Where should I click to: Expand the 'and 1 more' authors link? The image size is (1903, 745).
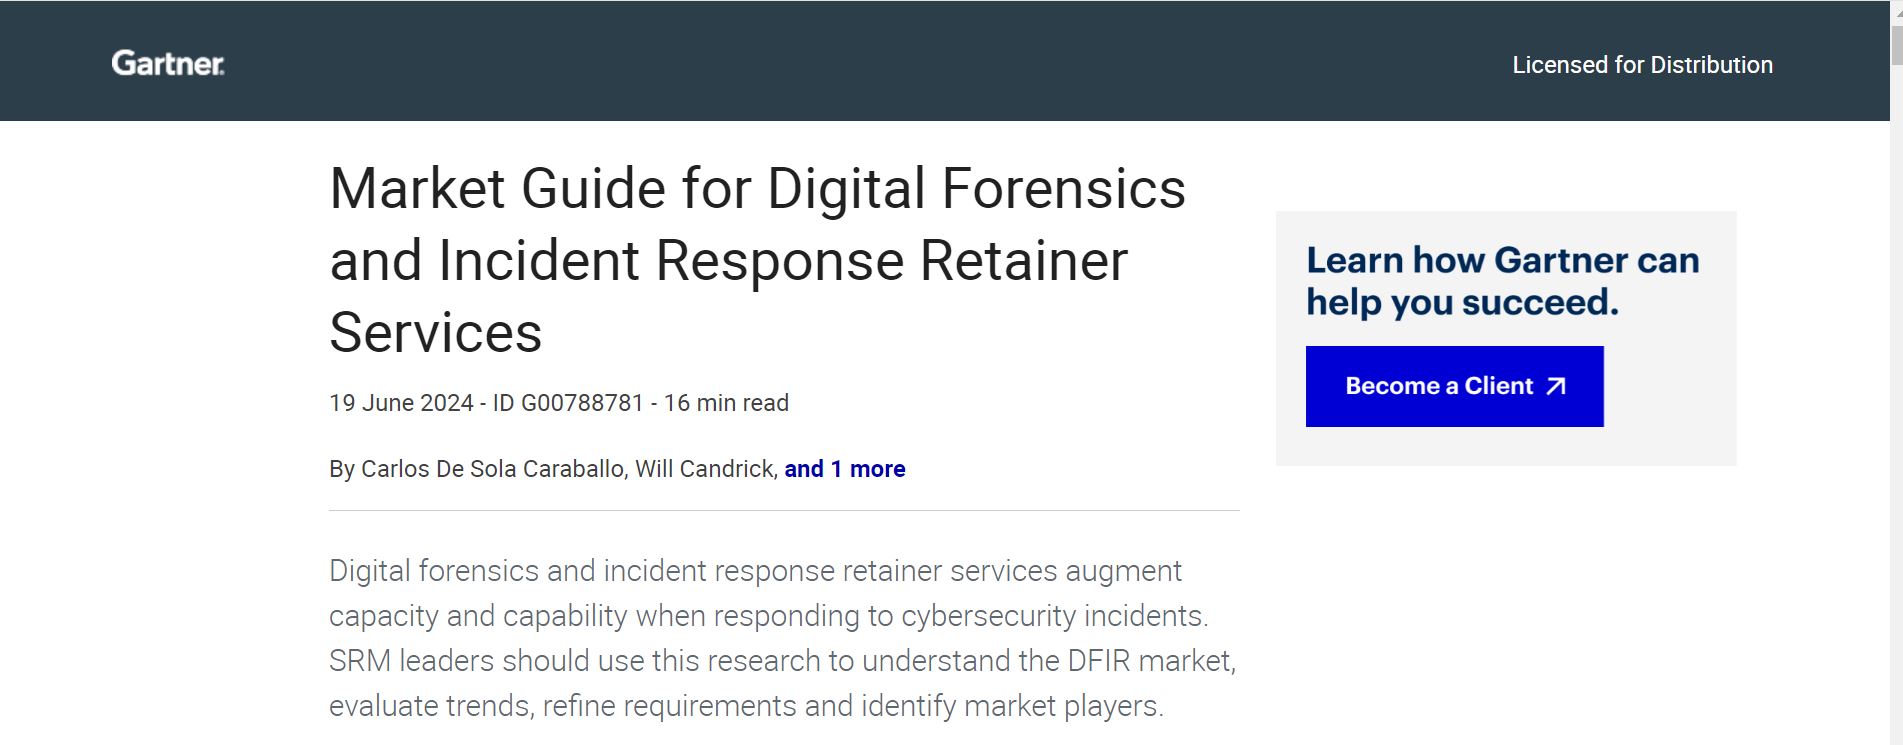(844, 469)
